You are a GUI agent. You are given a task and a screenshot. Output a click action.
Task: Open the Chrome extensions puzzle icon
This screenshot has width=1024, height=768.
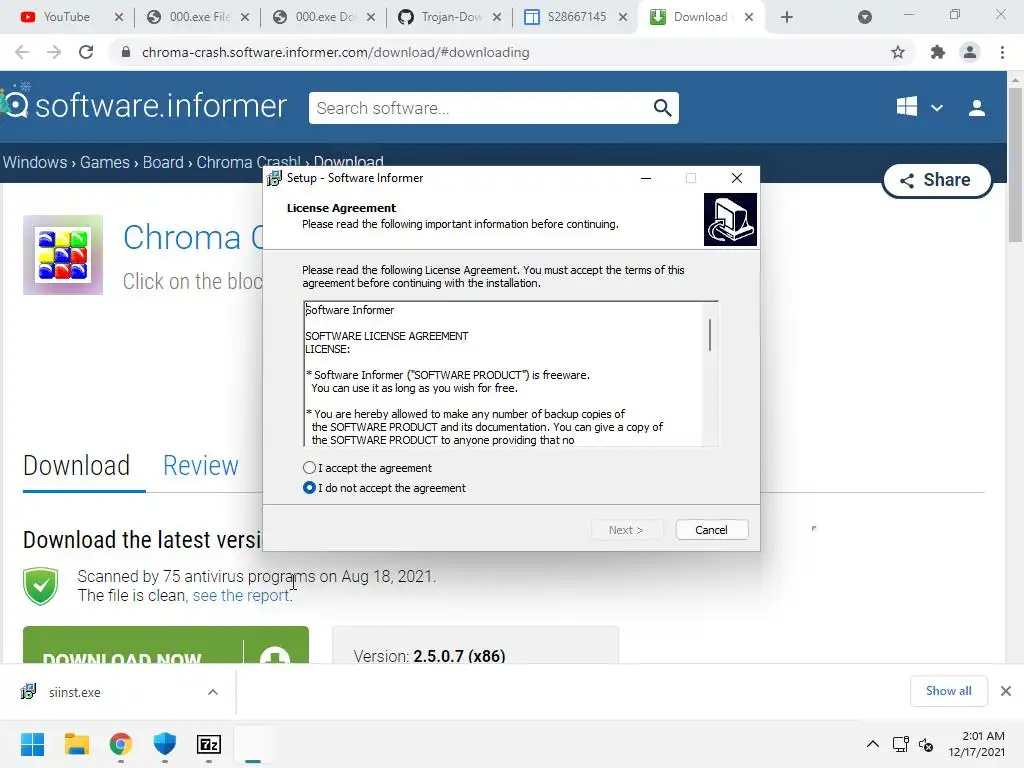coord(938,52)
